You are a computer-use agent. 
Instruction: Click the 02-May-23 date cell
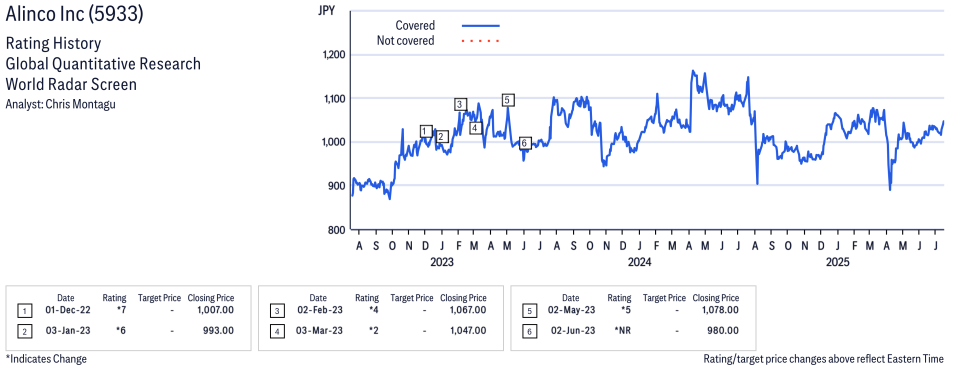click(x=571, y=310)
